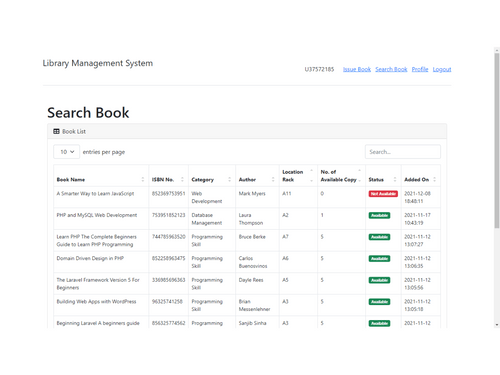
Task: Expand the entries per page dropdown
Action: coord(67,152)
